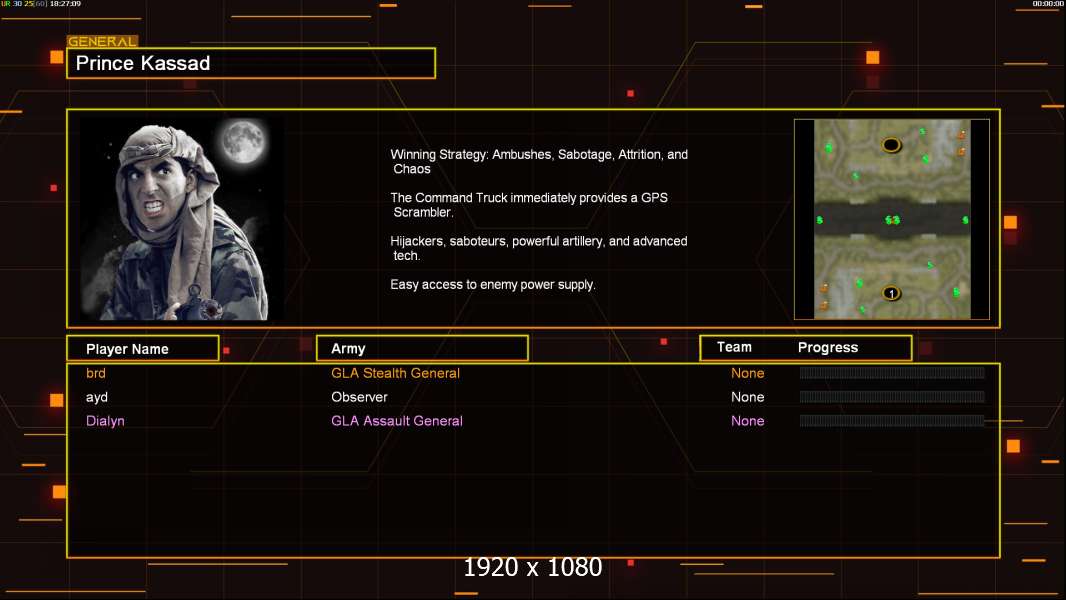
Task: Click the Hijackers, saboteurs description line
Action: point(538,248)
